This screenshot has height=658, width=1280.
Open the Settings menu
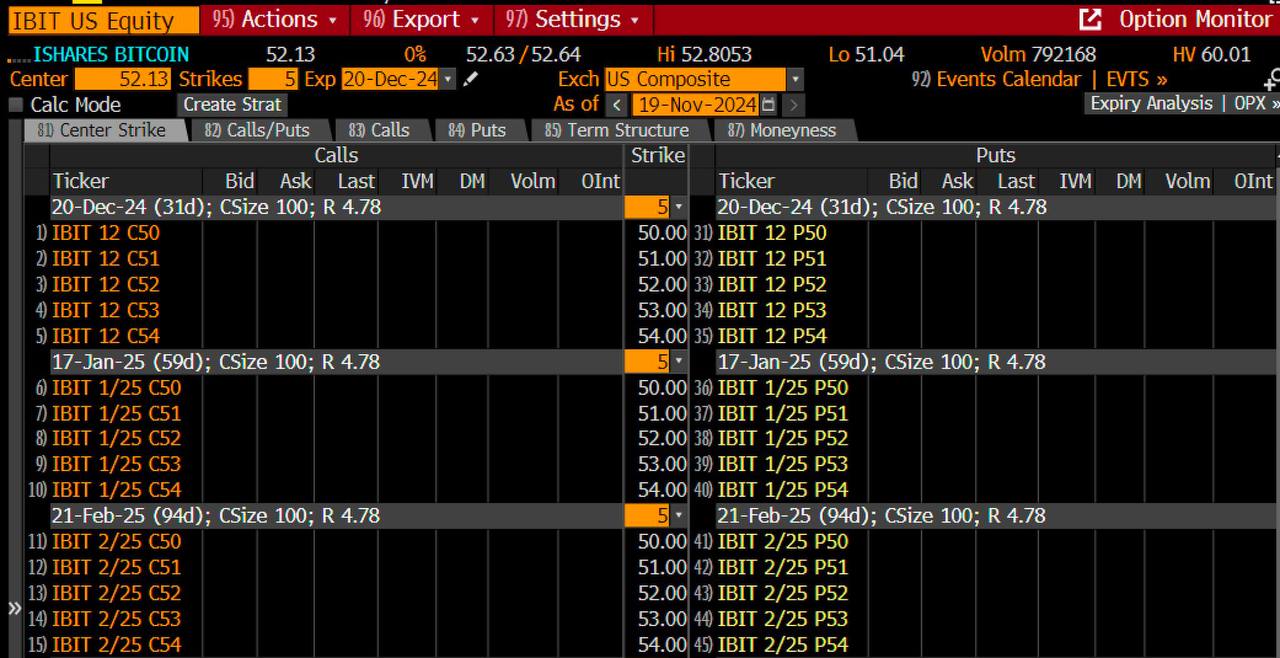[573, 19]
